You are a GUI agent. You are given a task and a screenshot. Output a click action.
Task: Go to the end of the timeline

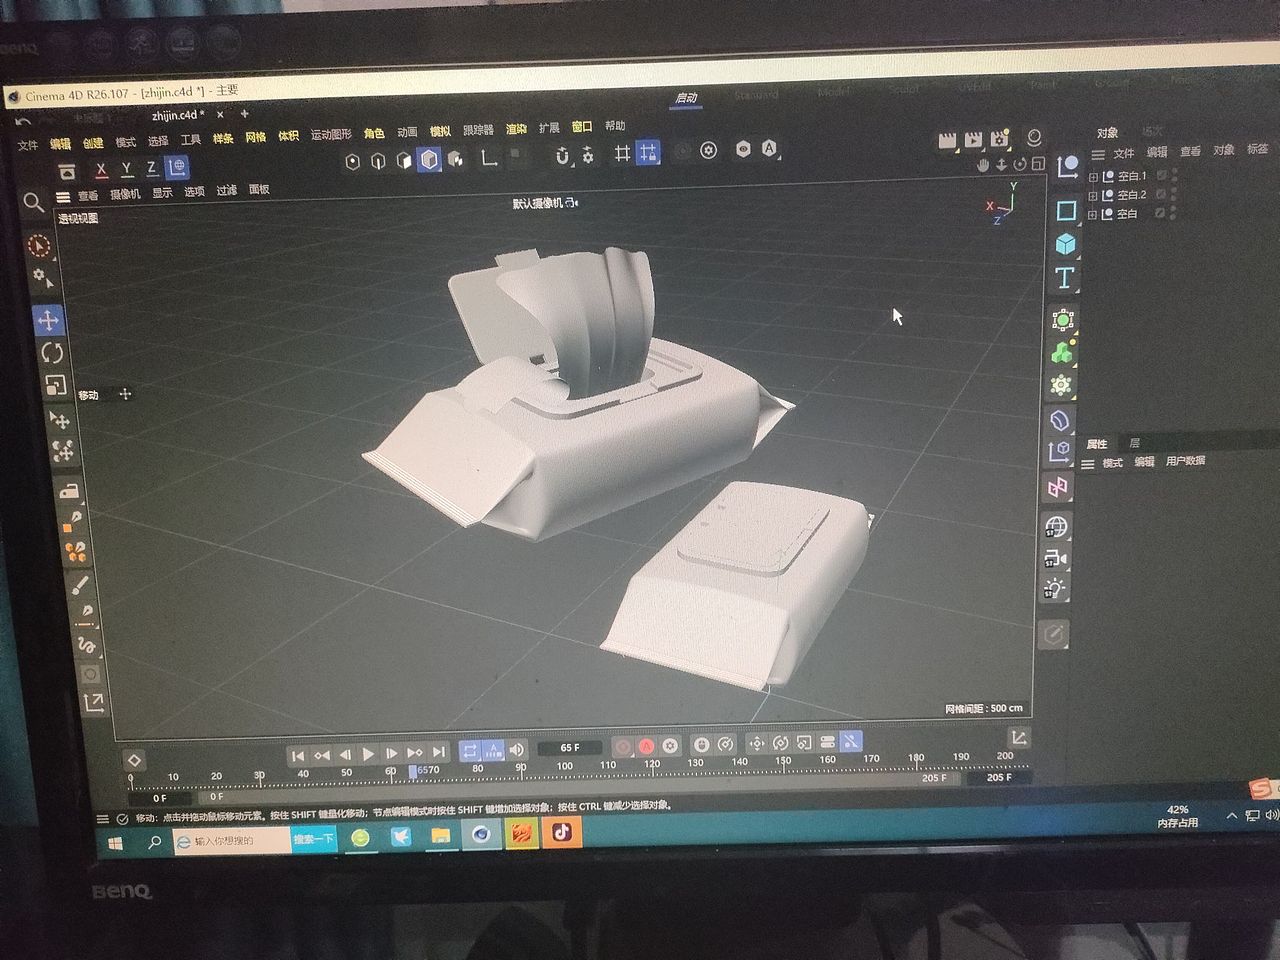coord(438,752)
